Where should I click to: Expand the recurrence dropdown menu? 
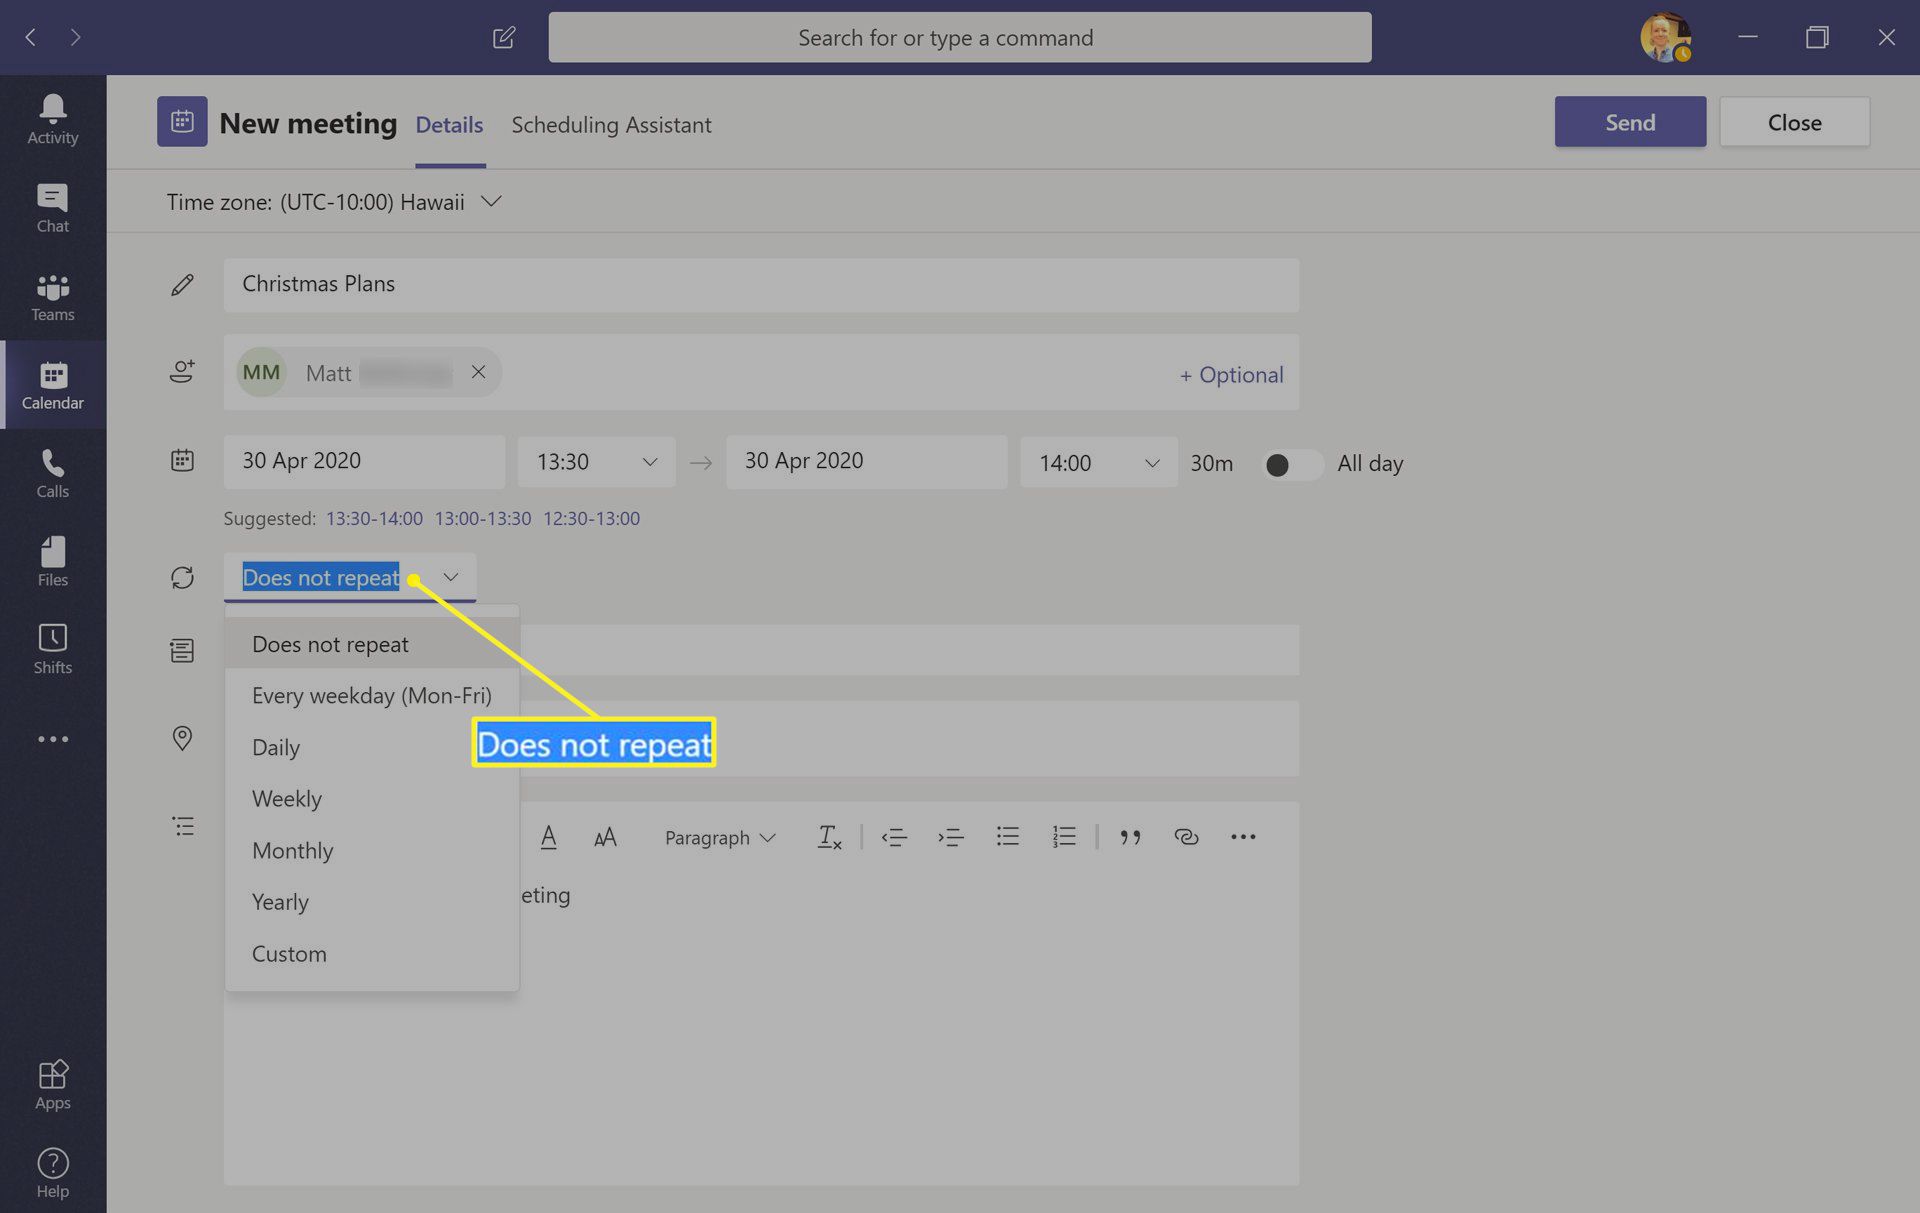click(450, 576)
